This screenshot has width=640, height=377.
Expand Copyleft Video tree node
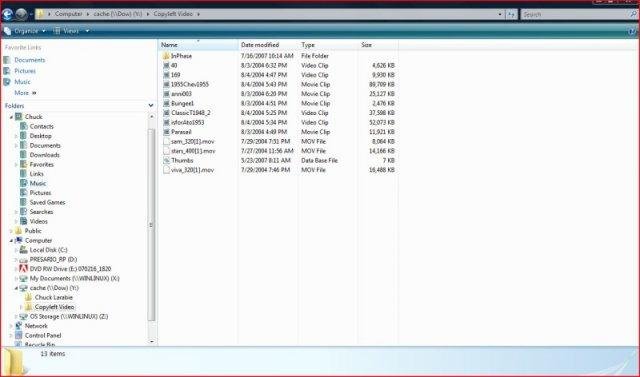(21, 307)
